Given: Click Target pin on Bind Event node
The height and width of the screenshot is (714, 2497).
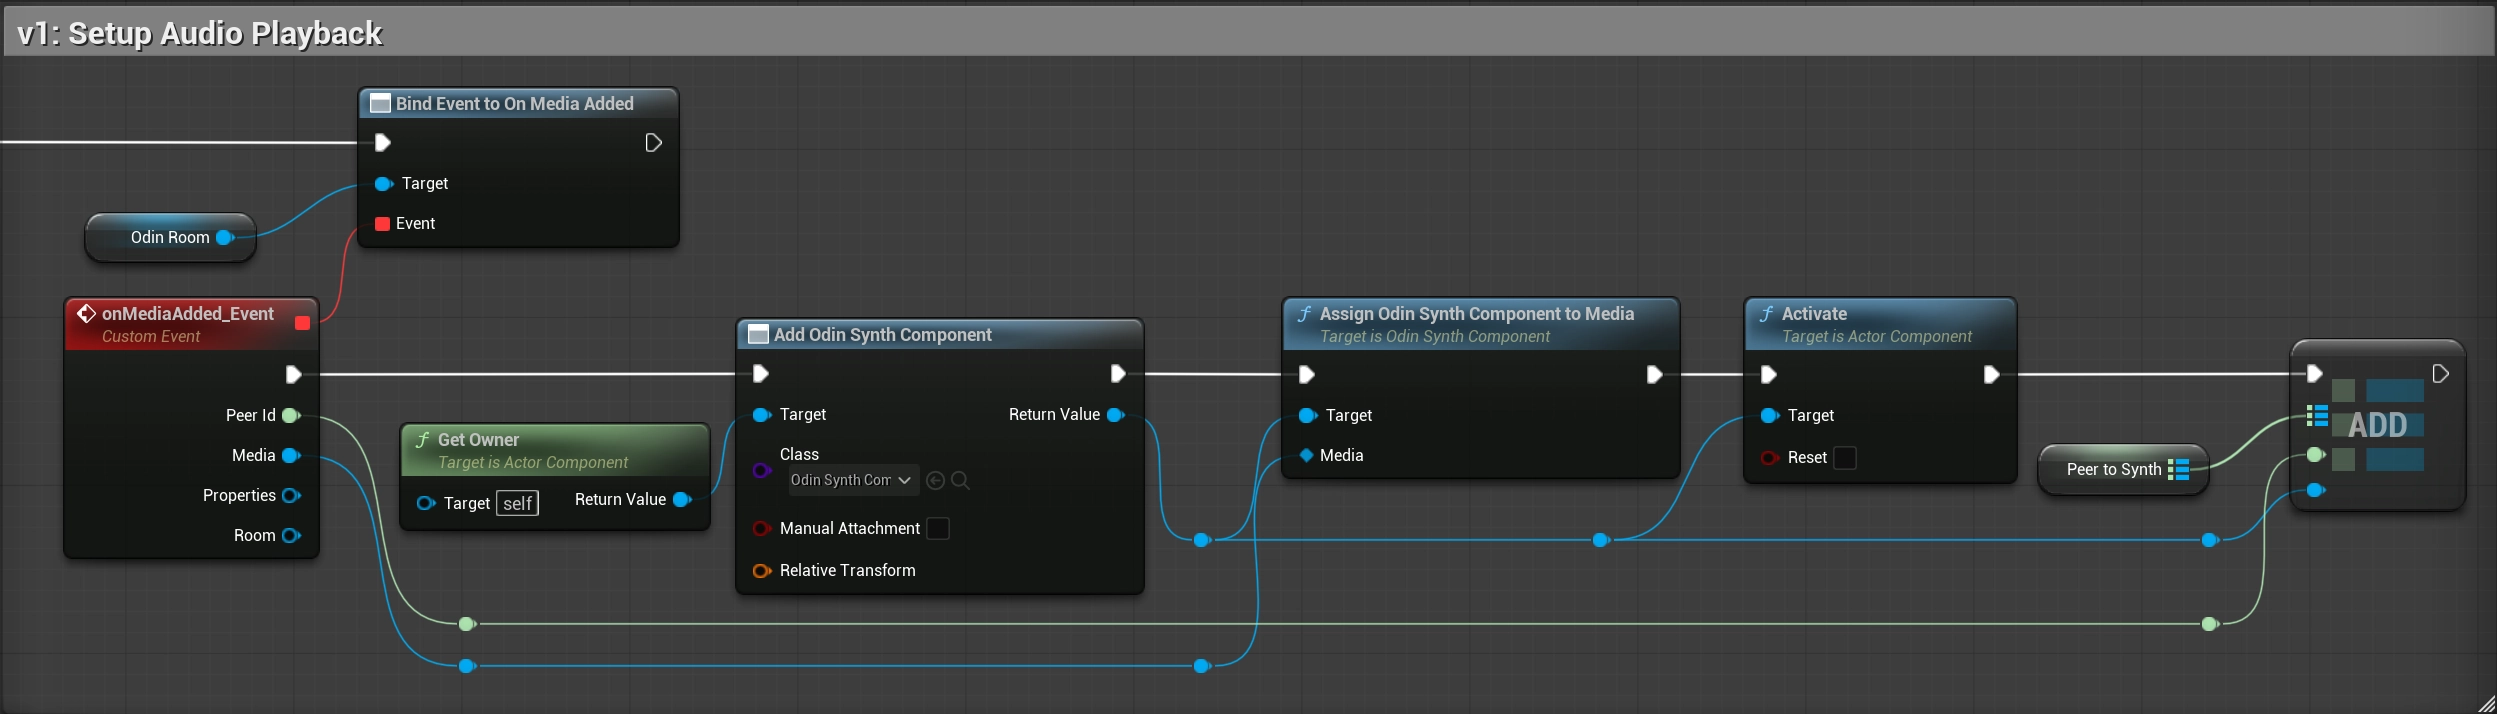Looking at the screenshot, I should [x=383, y=184].
